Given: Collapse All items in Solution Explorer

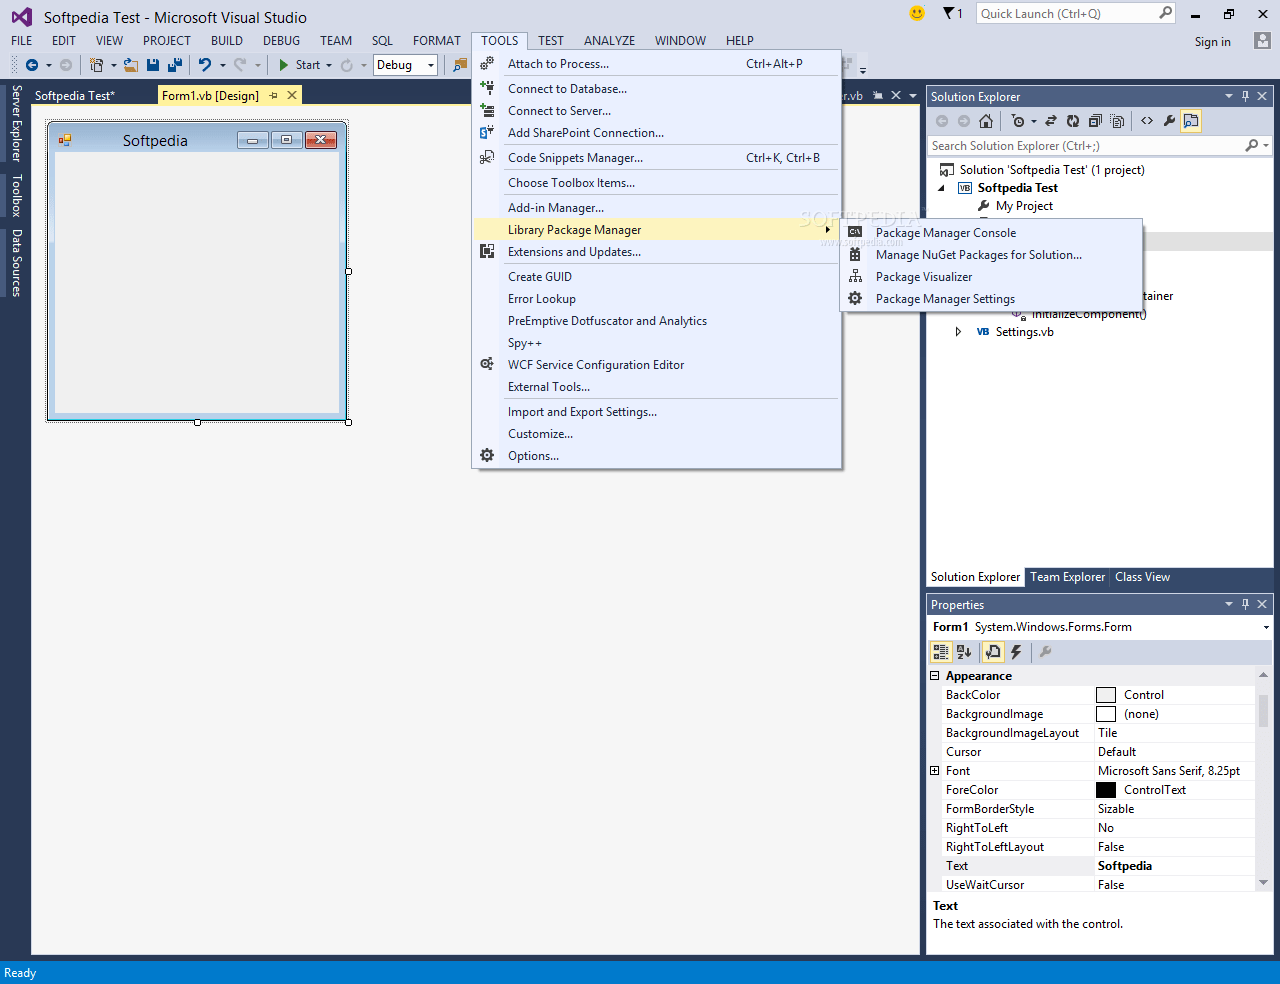Looking at the screenshot, I should pos(1095,121).
